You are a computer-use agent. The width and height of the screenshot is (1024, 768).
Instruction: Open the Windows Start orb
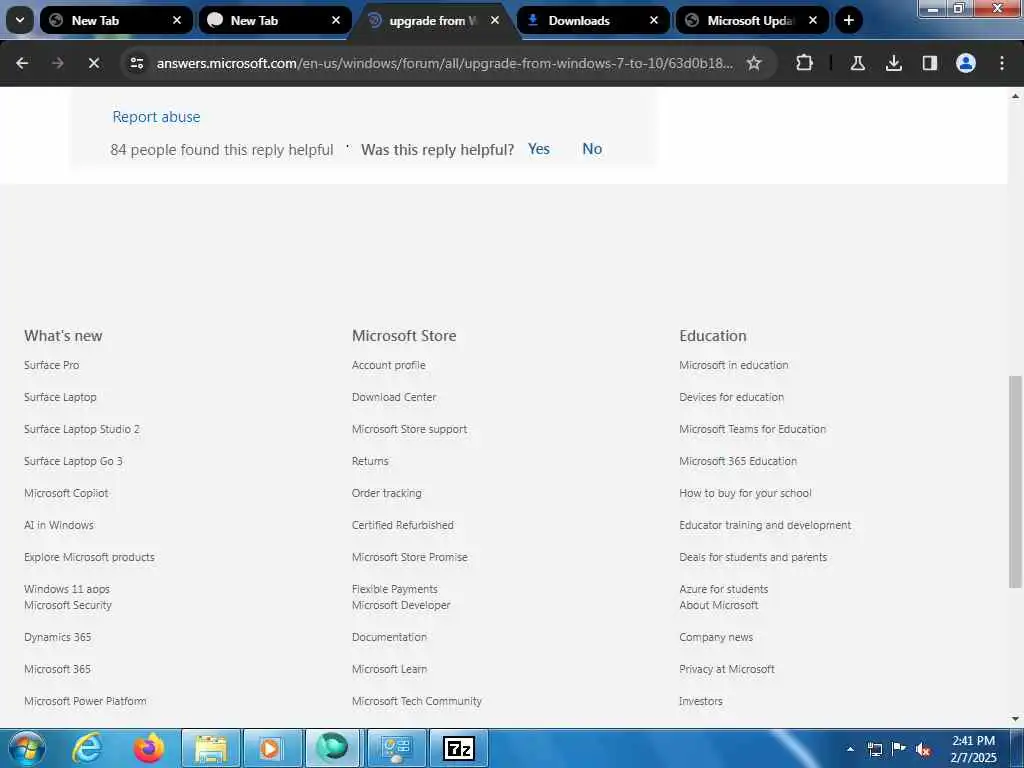[x=27, y=748]
